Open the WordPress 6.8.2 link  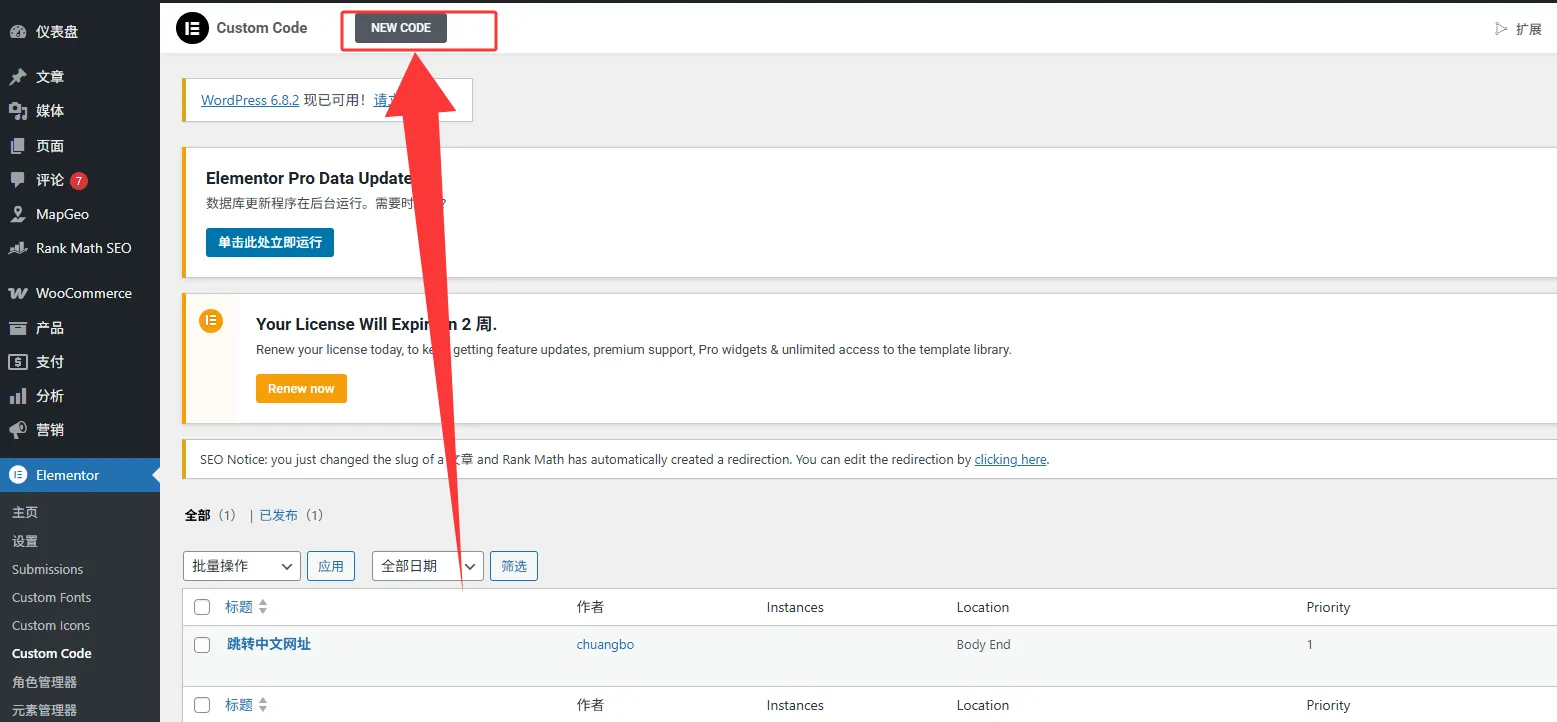(x=250, y=100)
